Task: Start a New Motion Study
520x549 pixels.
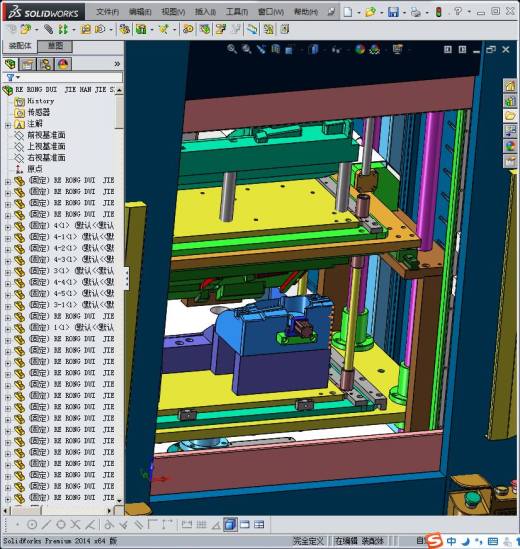Action: point(188,29)
